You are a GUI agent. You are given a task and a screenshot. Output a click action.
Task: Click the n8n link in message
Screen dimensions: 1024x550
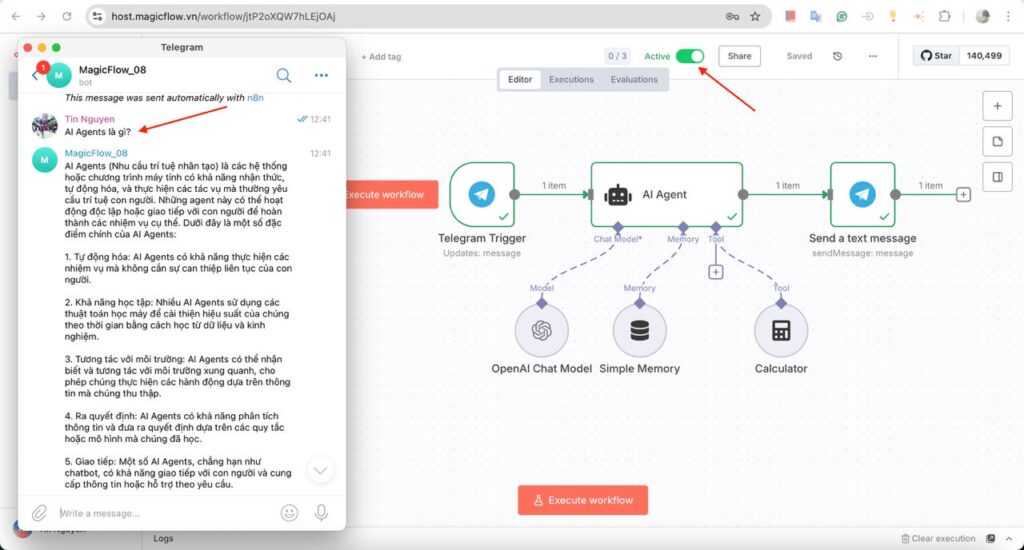tap(256, 98)
